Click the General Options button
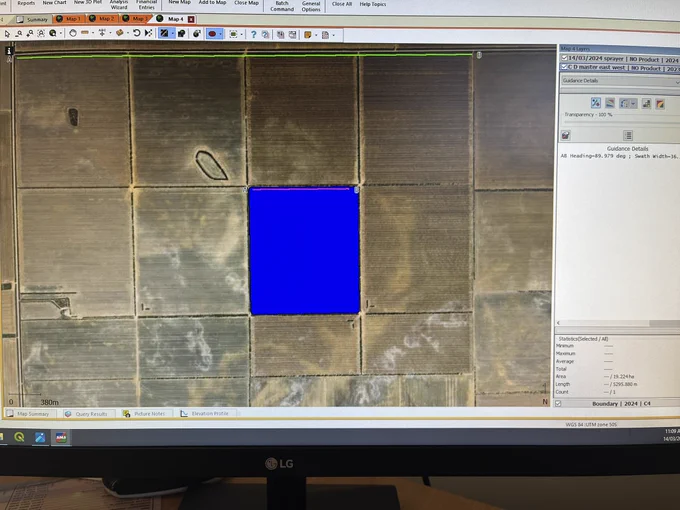 click(311, 6)
